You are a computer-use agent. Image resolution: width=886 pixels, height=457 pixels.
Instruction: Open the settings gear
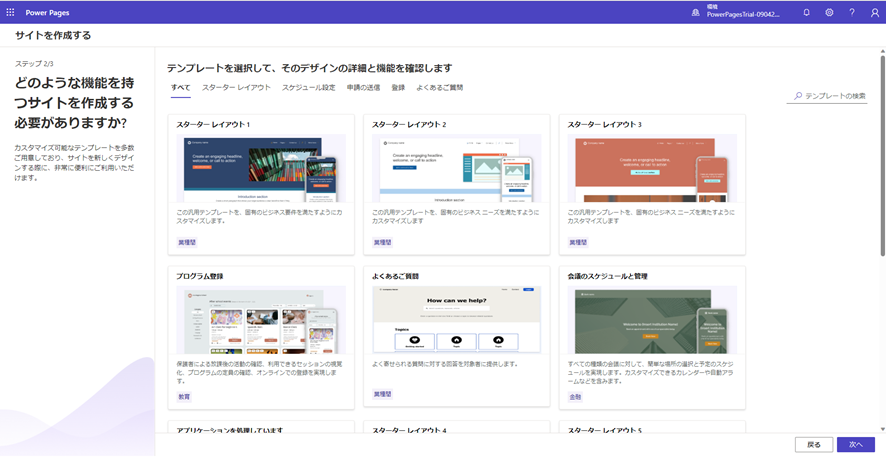tap(829, 12)
